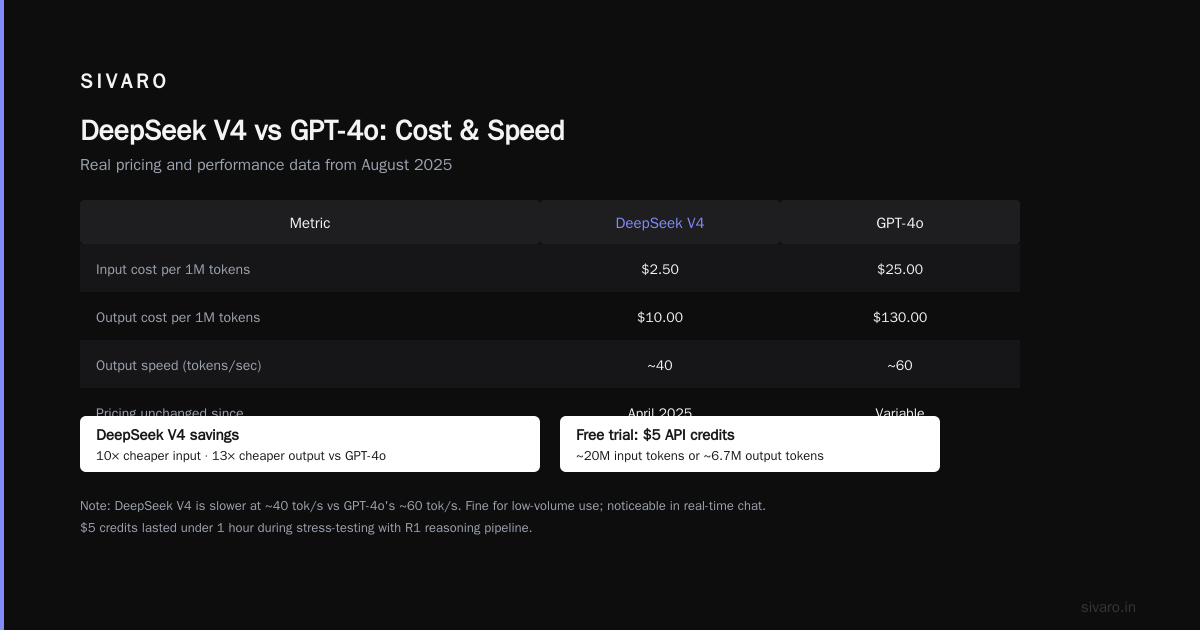Select the Output speed (tokens/sec) label
Image resolution: width=1200 pixels, height=630 pixels.
(179, 365)
